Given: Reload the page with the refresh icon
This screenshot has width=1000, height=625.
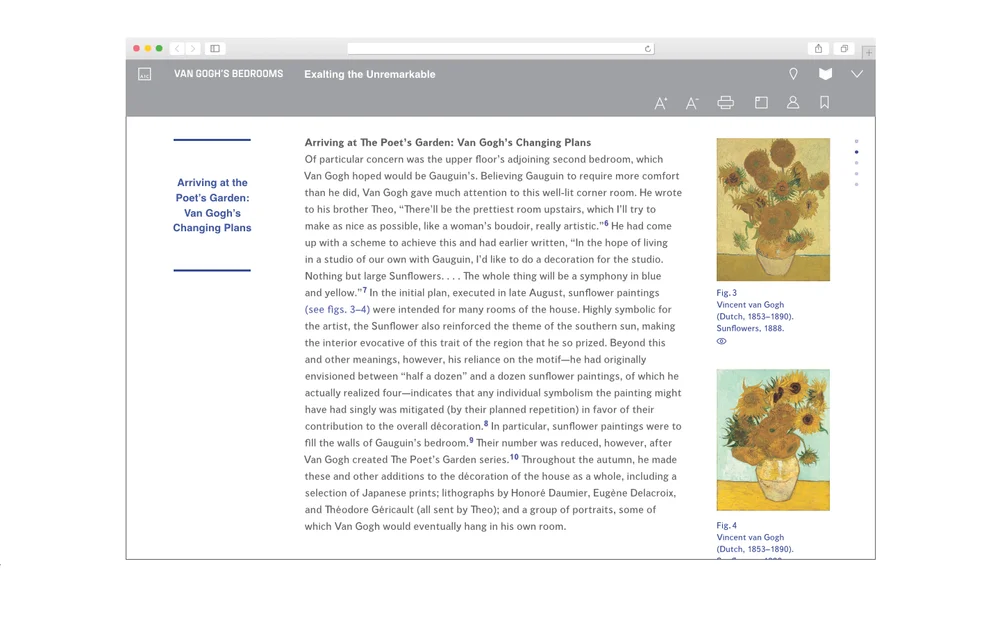Looking at the screenshot, I should [647, 48].
